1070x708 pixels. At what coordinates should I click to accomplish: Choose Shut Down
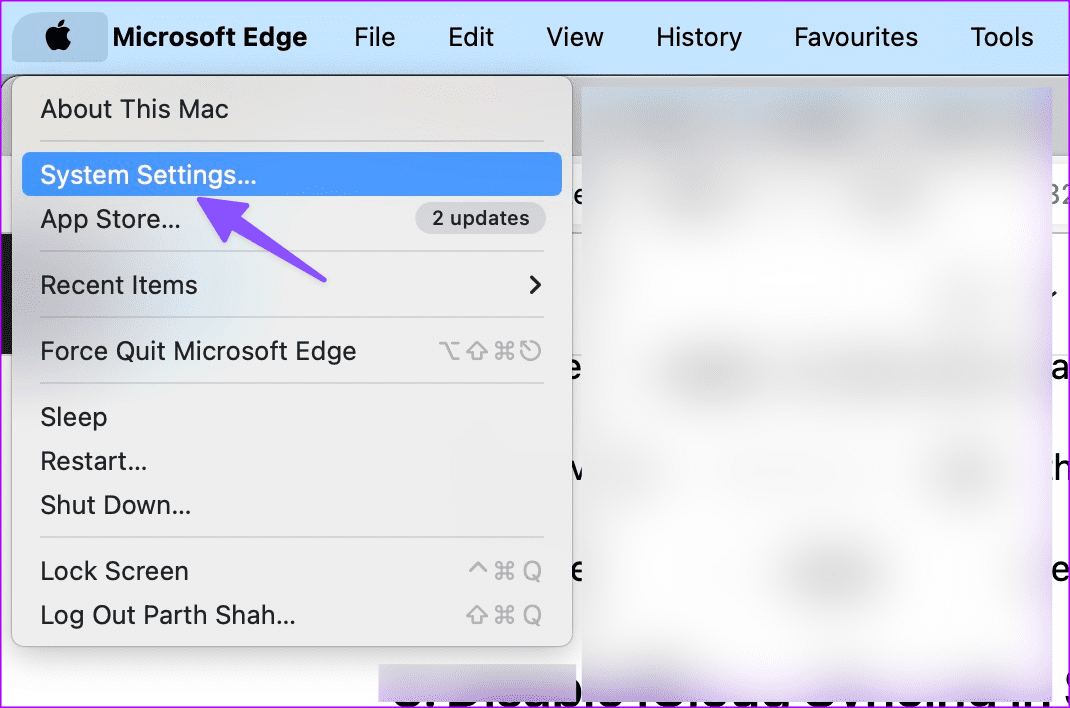115,505
